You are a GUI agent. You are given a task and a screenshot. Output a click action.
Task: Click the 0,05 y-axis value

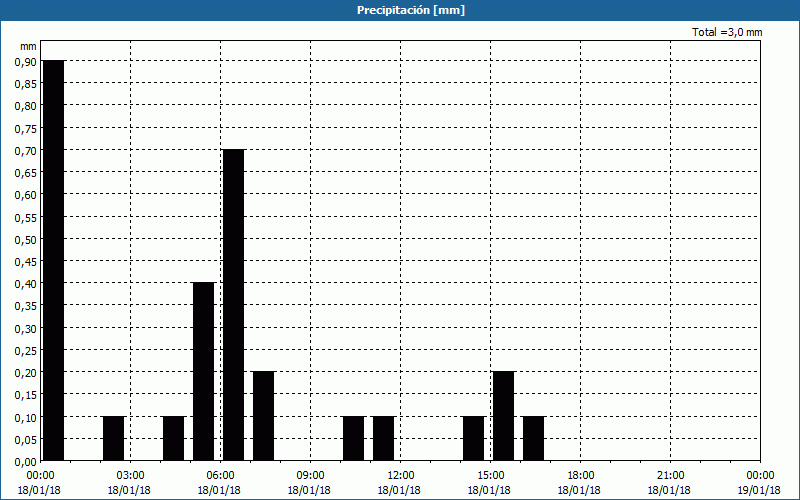point(26,440)
